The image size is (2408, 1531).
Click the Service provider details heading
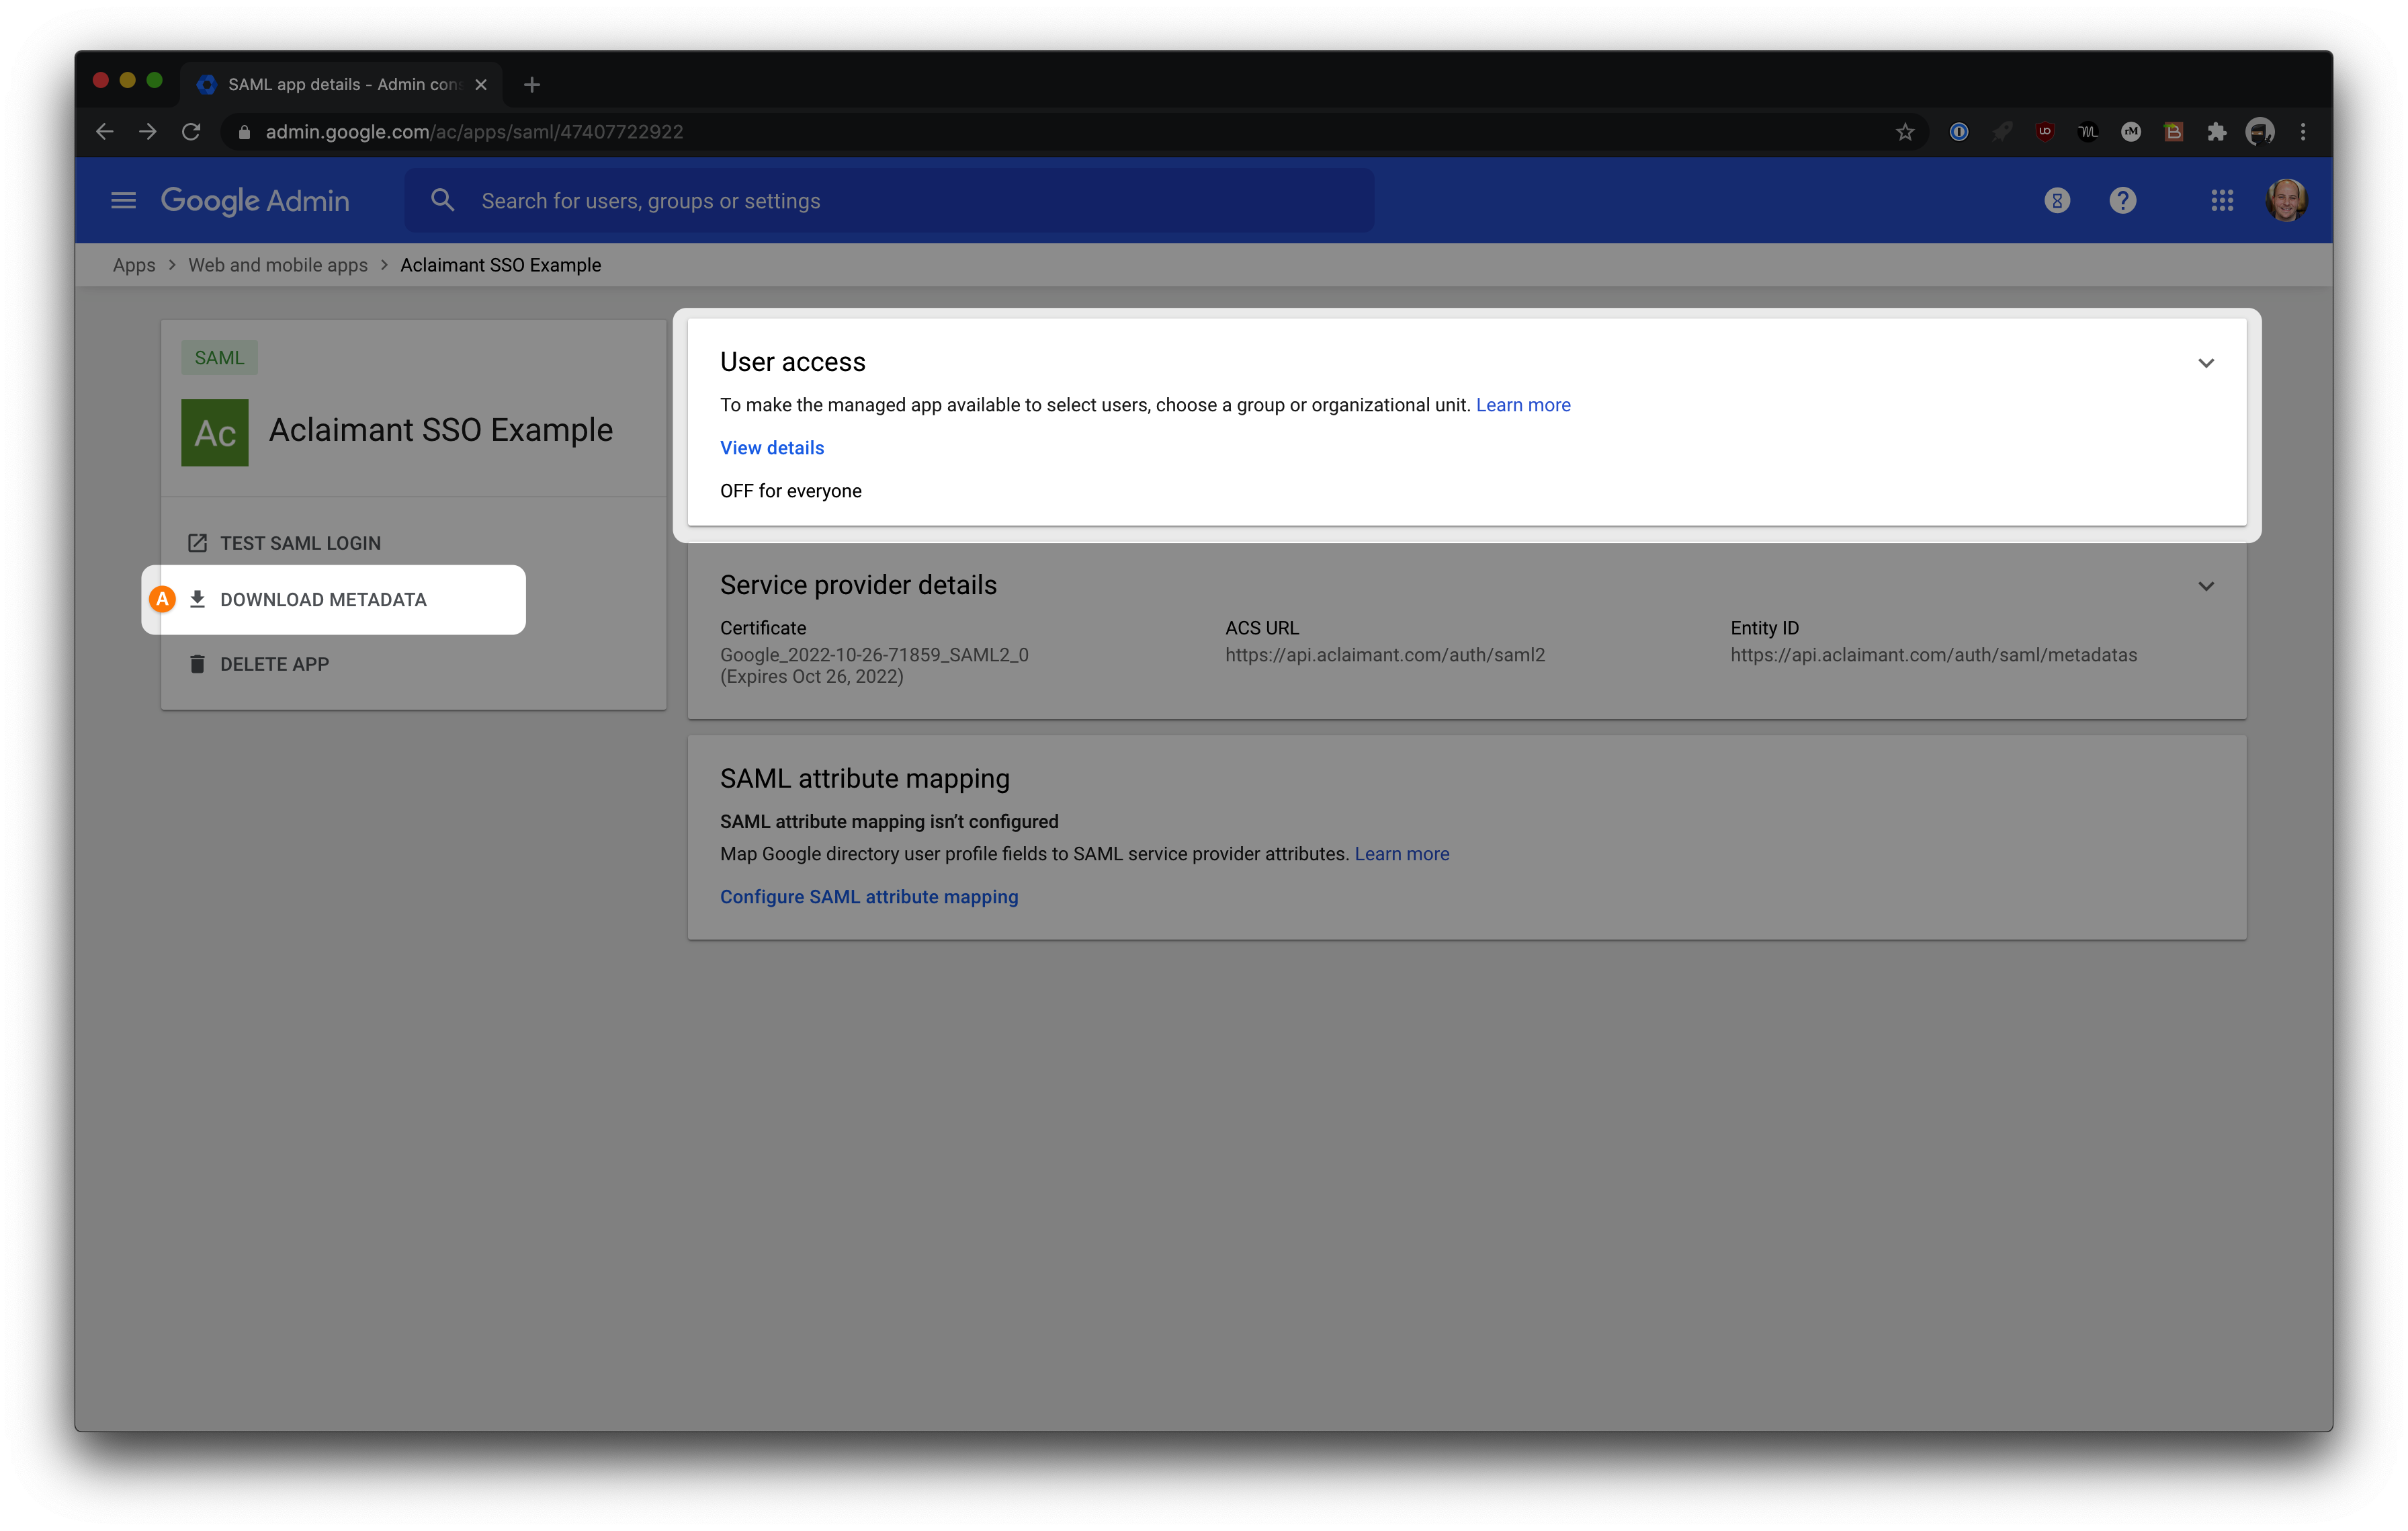coord(858,585)
